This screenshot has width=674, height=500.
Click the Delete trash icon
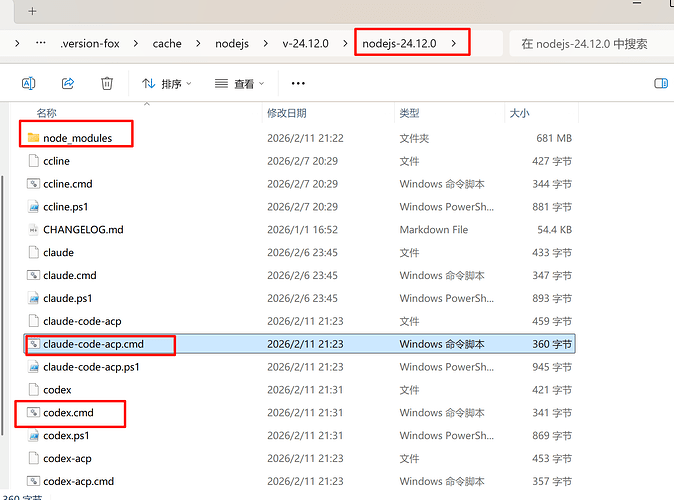tap(107, 83)
